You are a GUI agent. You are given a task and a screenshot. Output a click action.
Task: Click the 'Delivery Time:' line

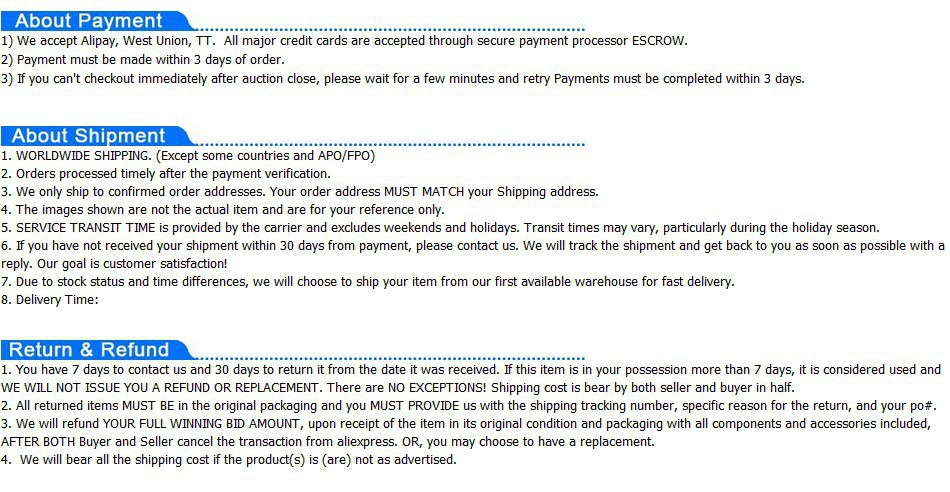pos(49,300)
